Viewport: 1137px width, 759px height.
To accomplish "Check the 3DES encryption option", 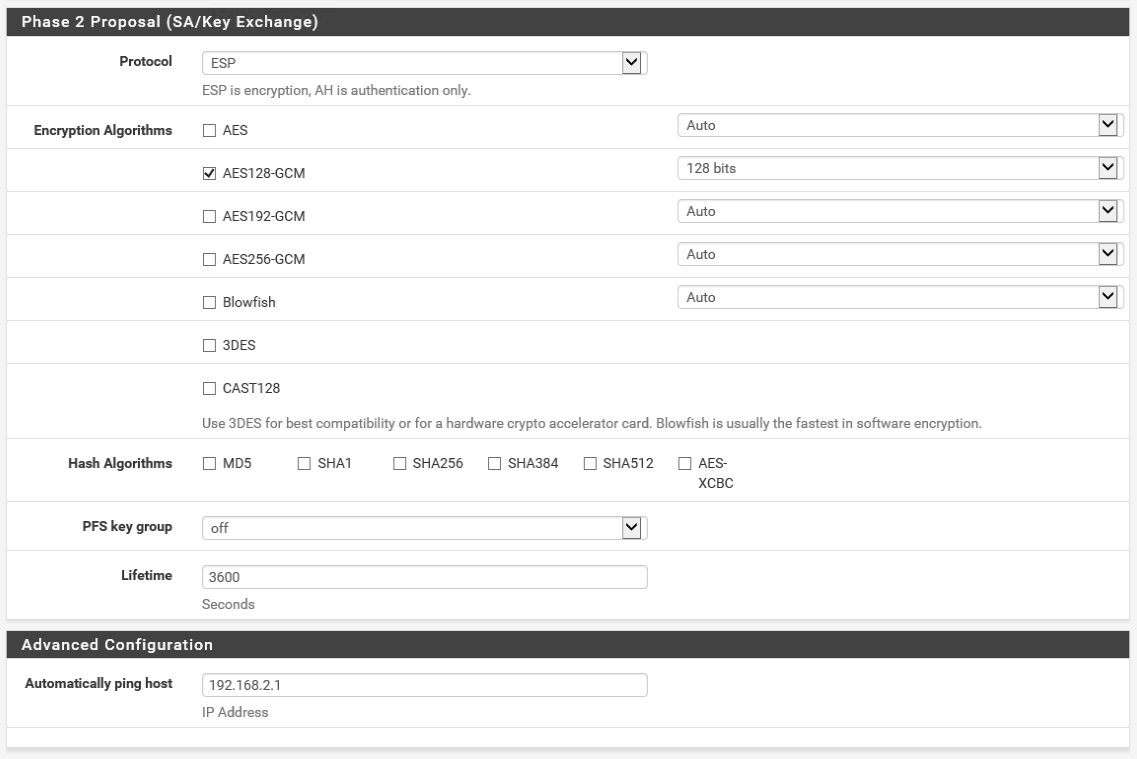I will coord(209,345).
